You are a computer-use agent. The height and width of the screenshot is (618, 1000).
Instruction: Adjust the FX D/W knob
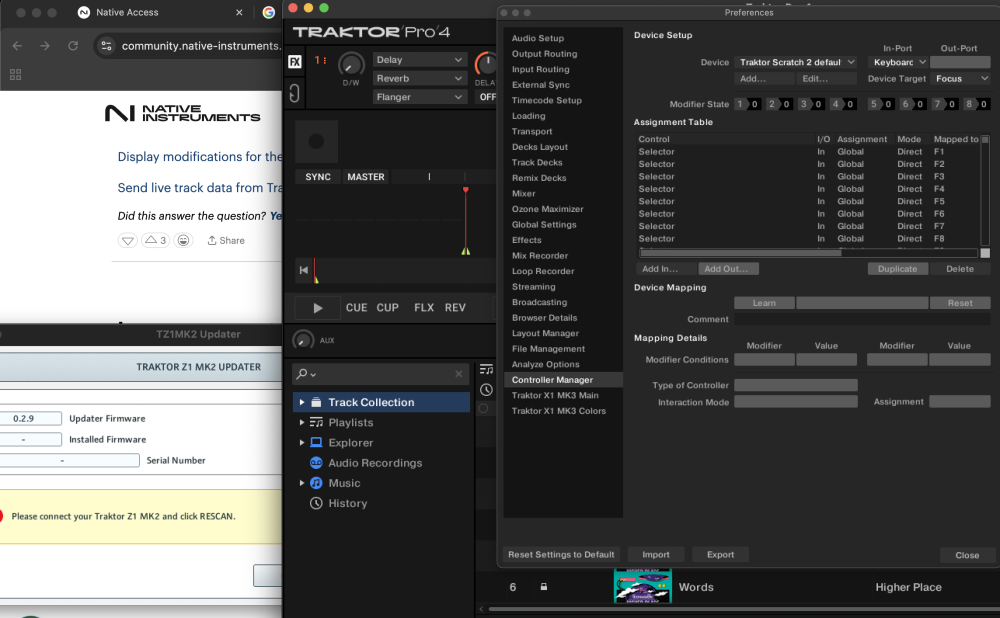click(351, 64)
